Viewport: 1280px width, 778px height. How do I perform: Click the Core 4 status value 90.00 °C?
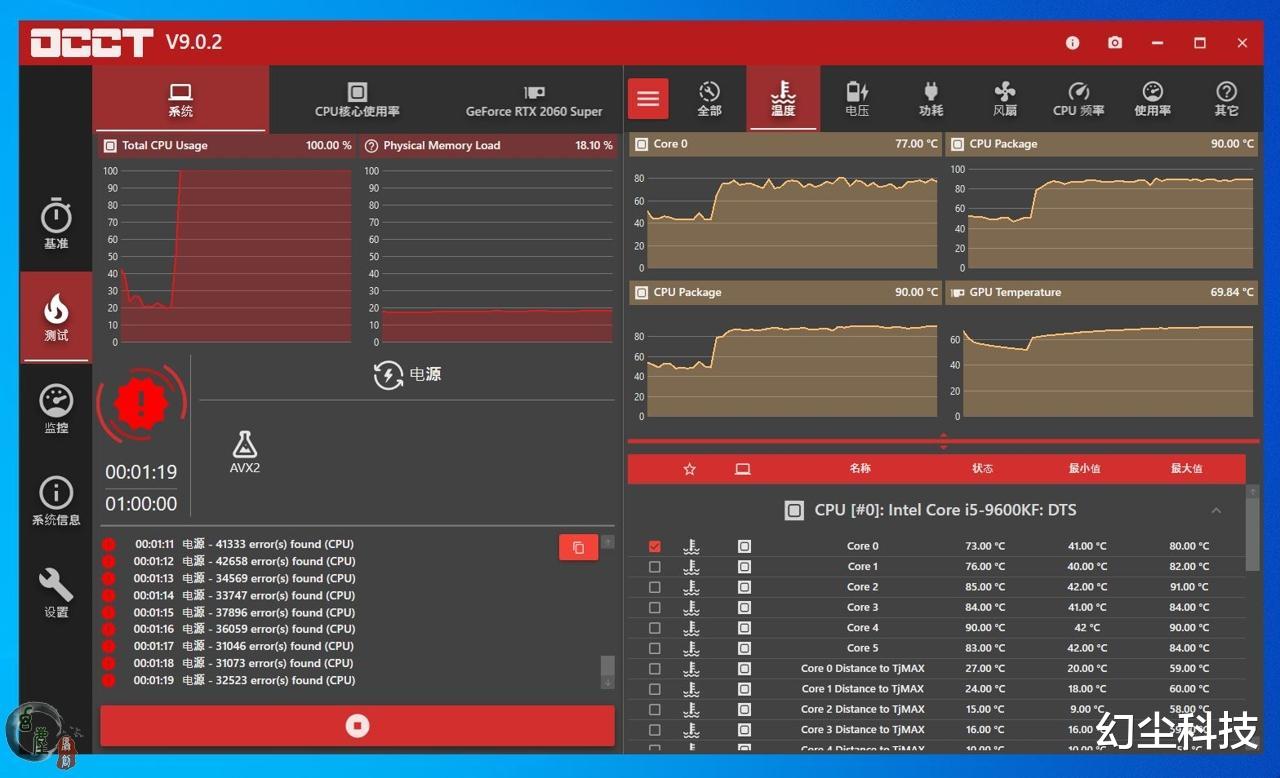[984, 628]
